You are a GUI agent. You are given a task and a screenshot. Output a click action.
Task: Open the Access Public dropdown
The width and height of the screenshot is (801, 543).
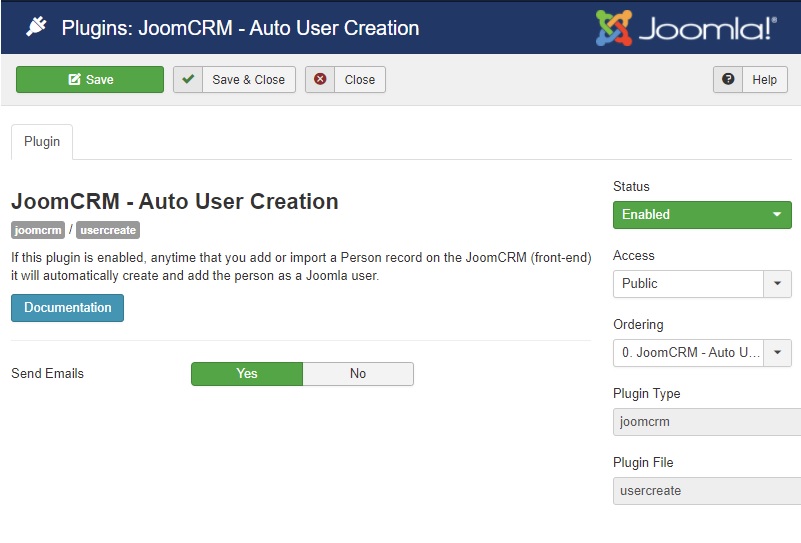pyautogui.click(x=702, y=284)
